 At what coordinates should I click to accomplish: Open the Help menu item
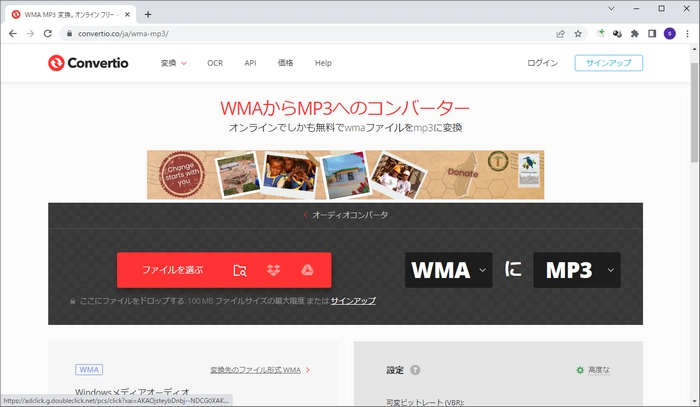click(x=323, y=63)
